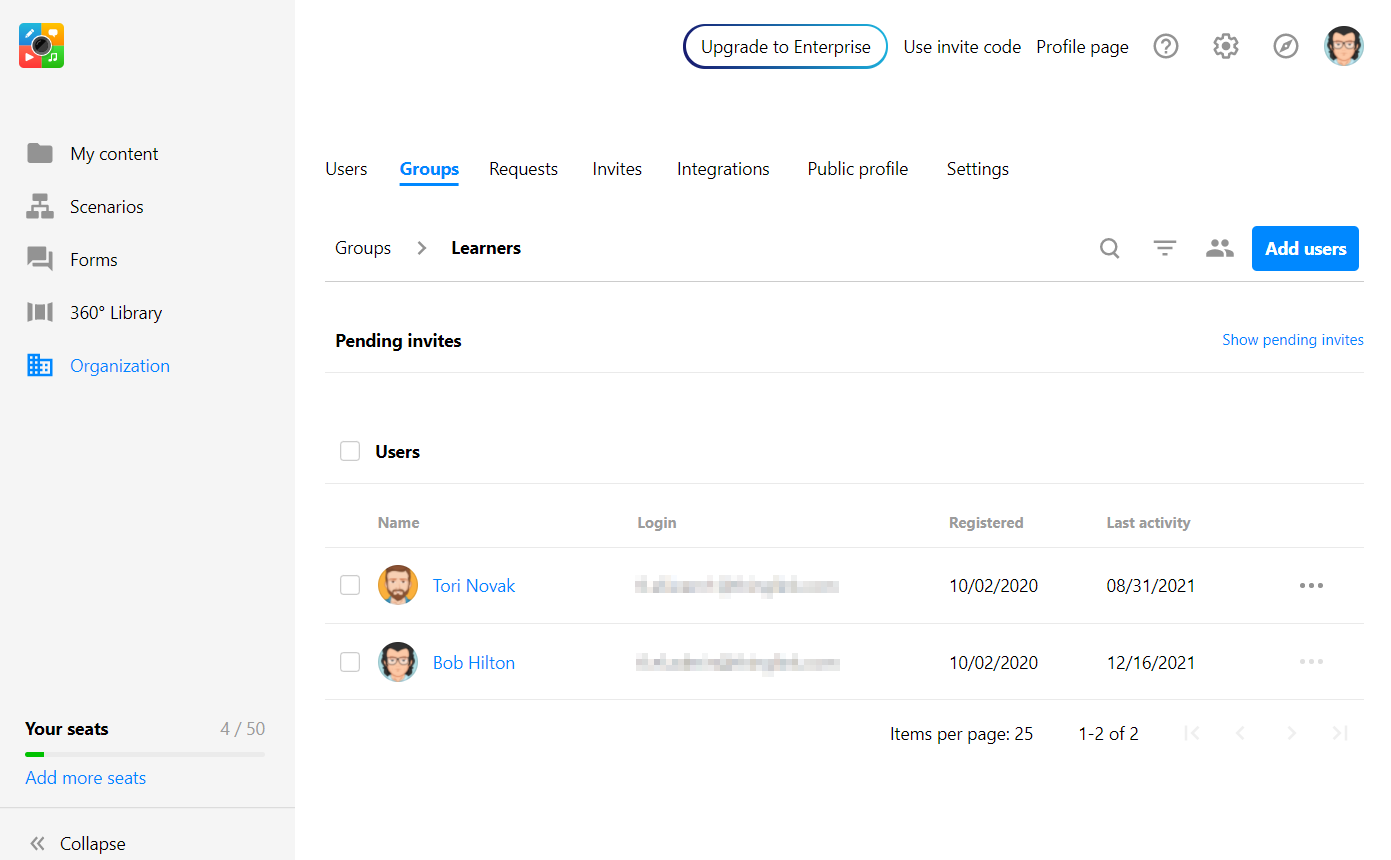The image size is (1391, 860).
Task: Open the three-dot menu for Tori Novak
Action: pyautogui.click(x=1311, y=585)
